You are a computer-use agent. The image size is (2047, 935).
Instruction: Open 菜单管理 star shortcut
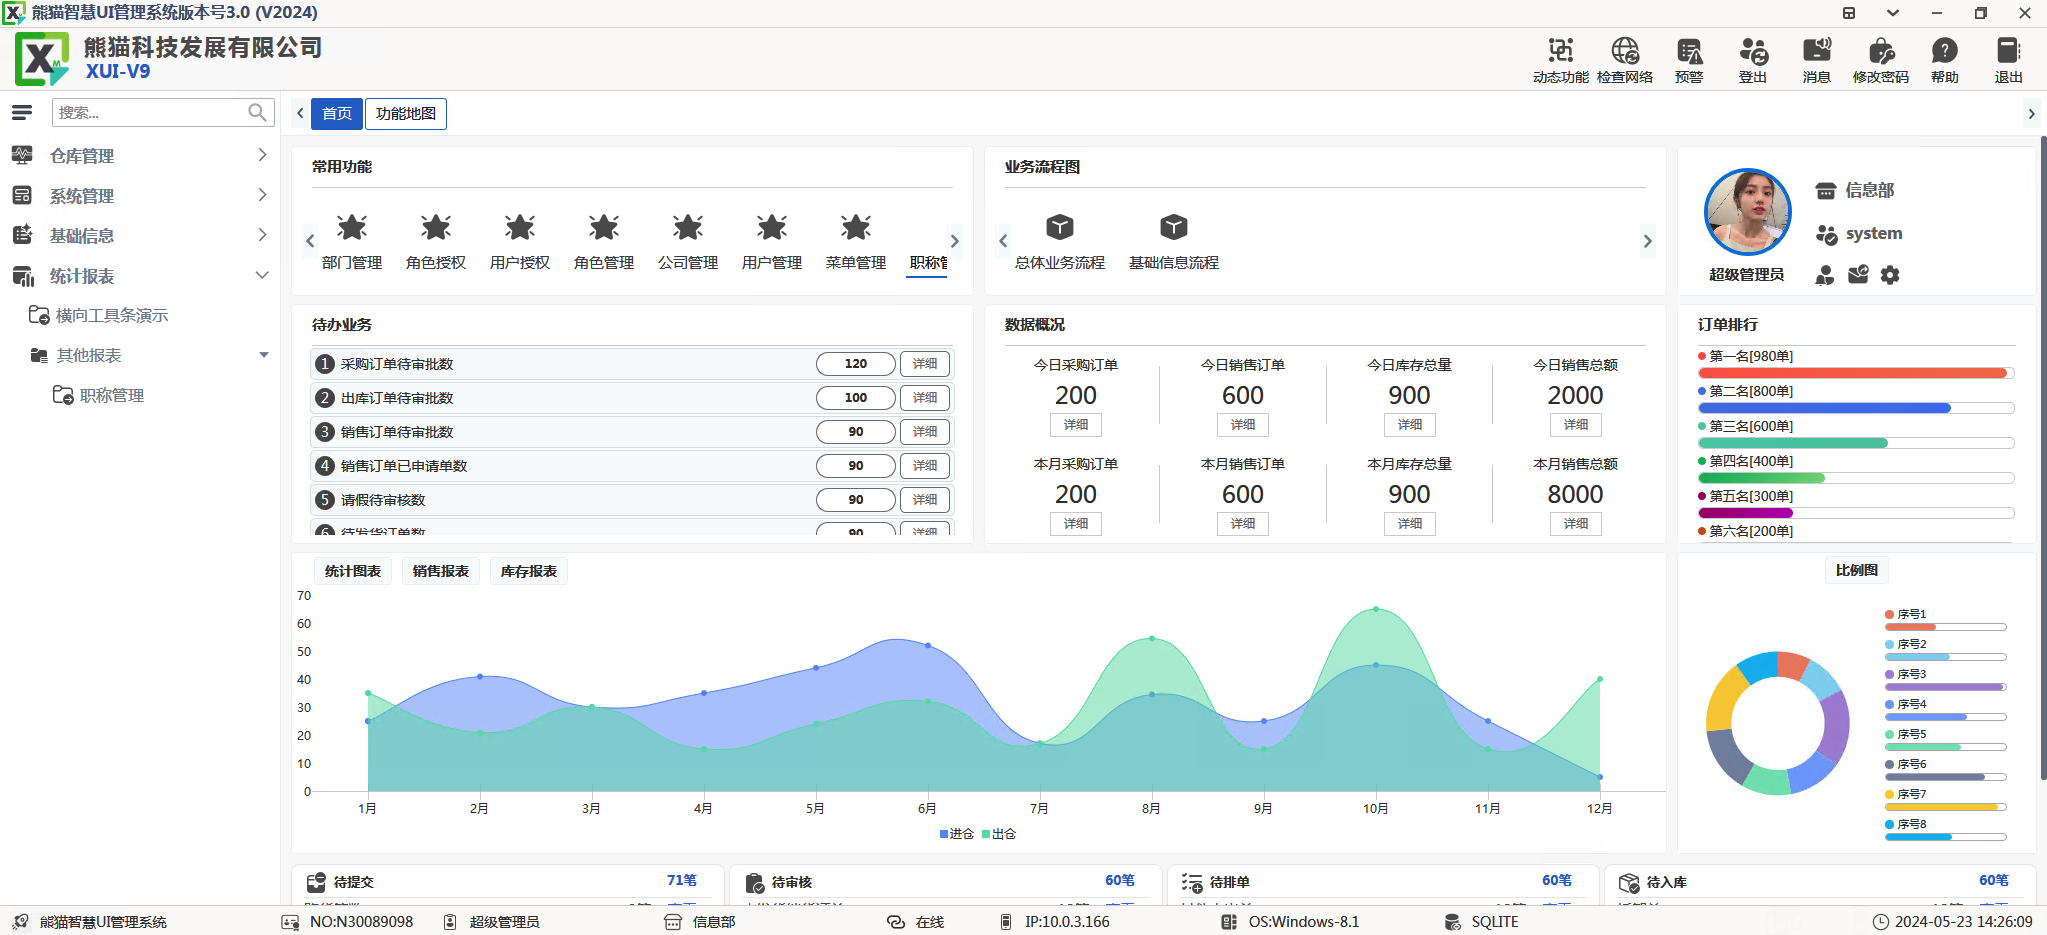coord(856,228)
